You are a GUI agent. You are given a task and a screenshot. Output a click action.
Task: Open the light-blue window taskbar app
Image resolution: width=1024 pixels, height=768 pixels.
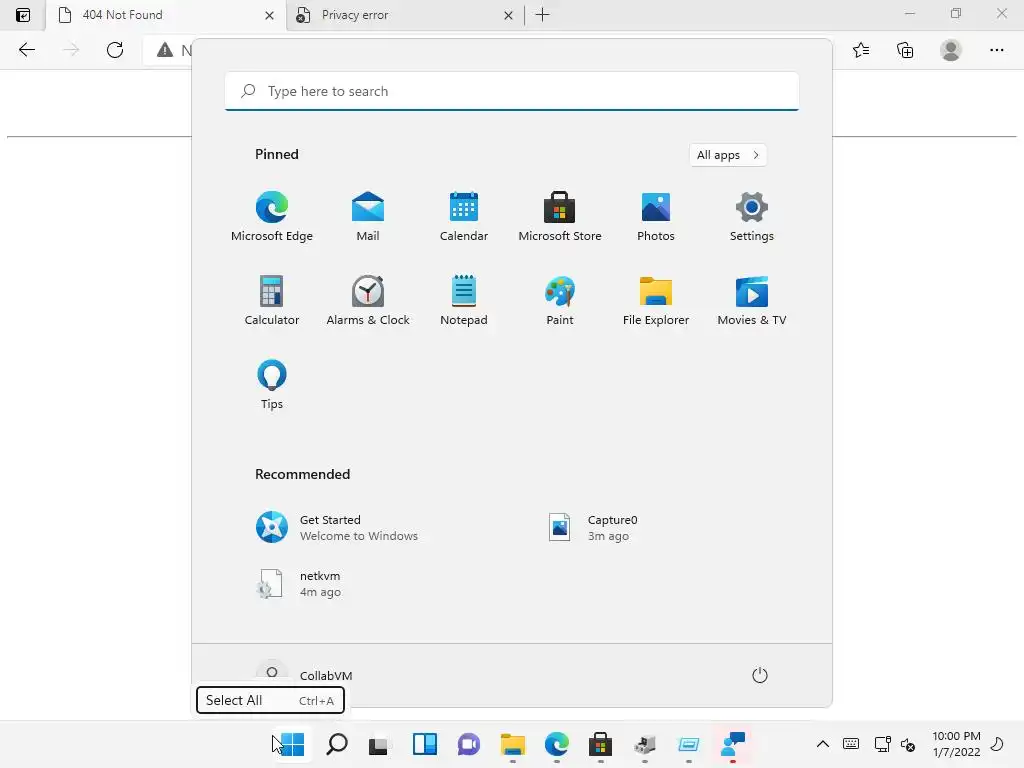click(x=688, y=744)
